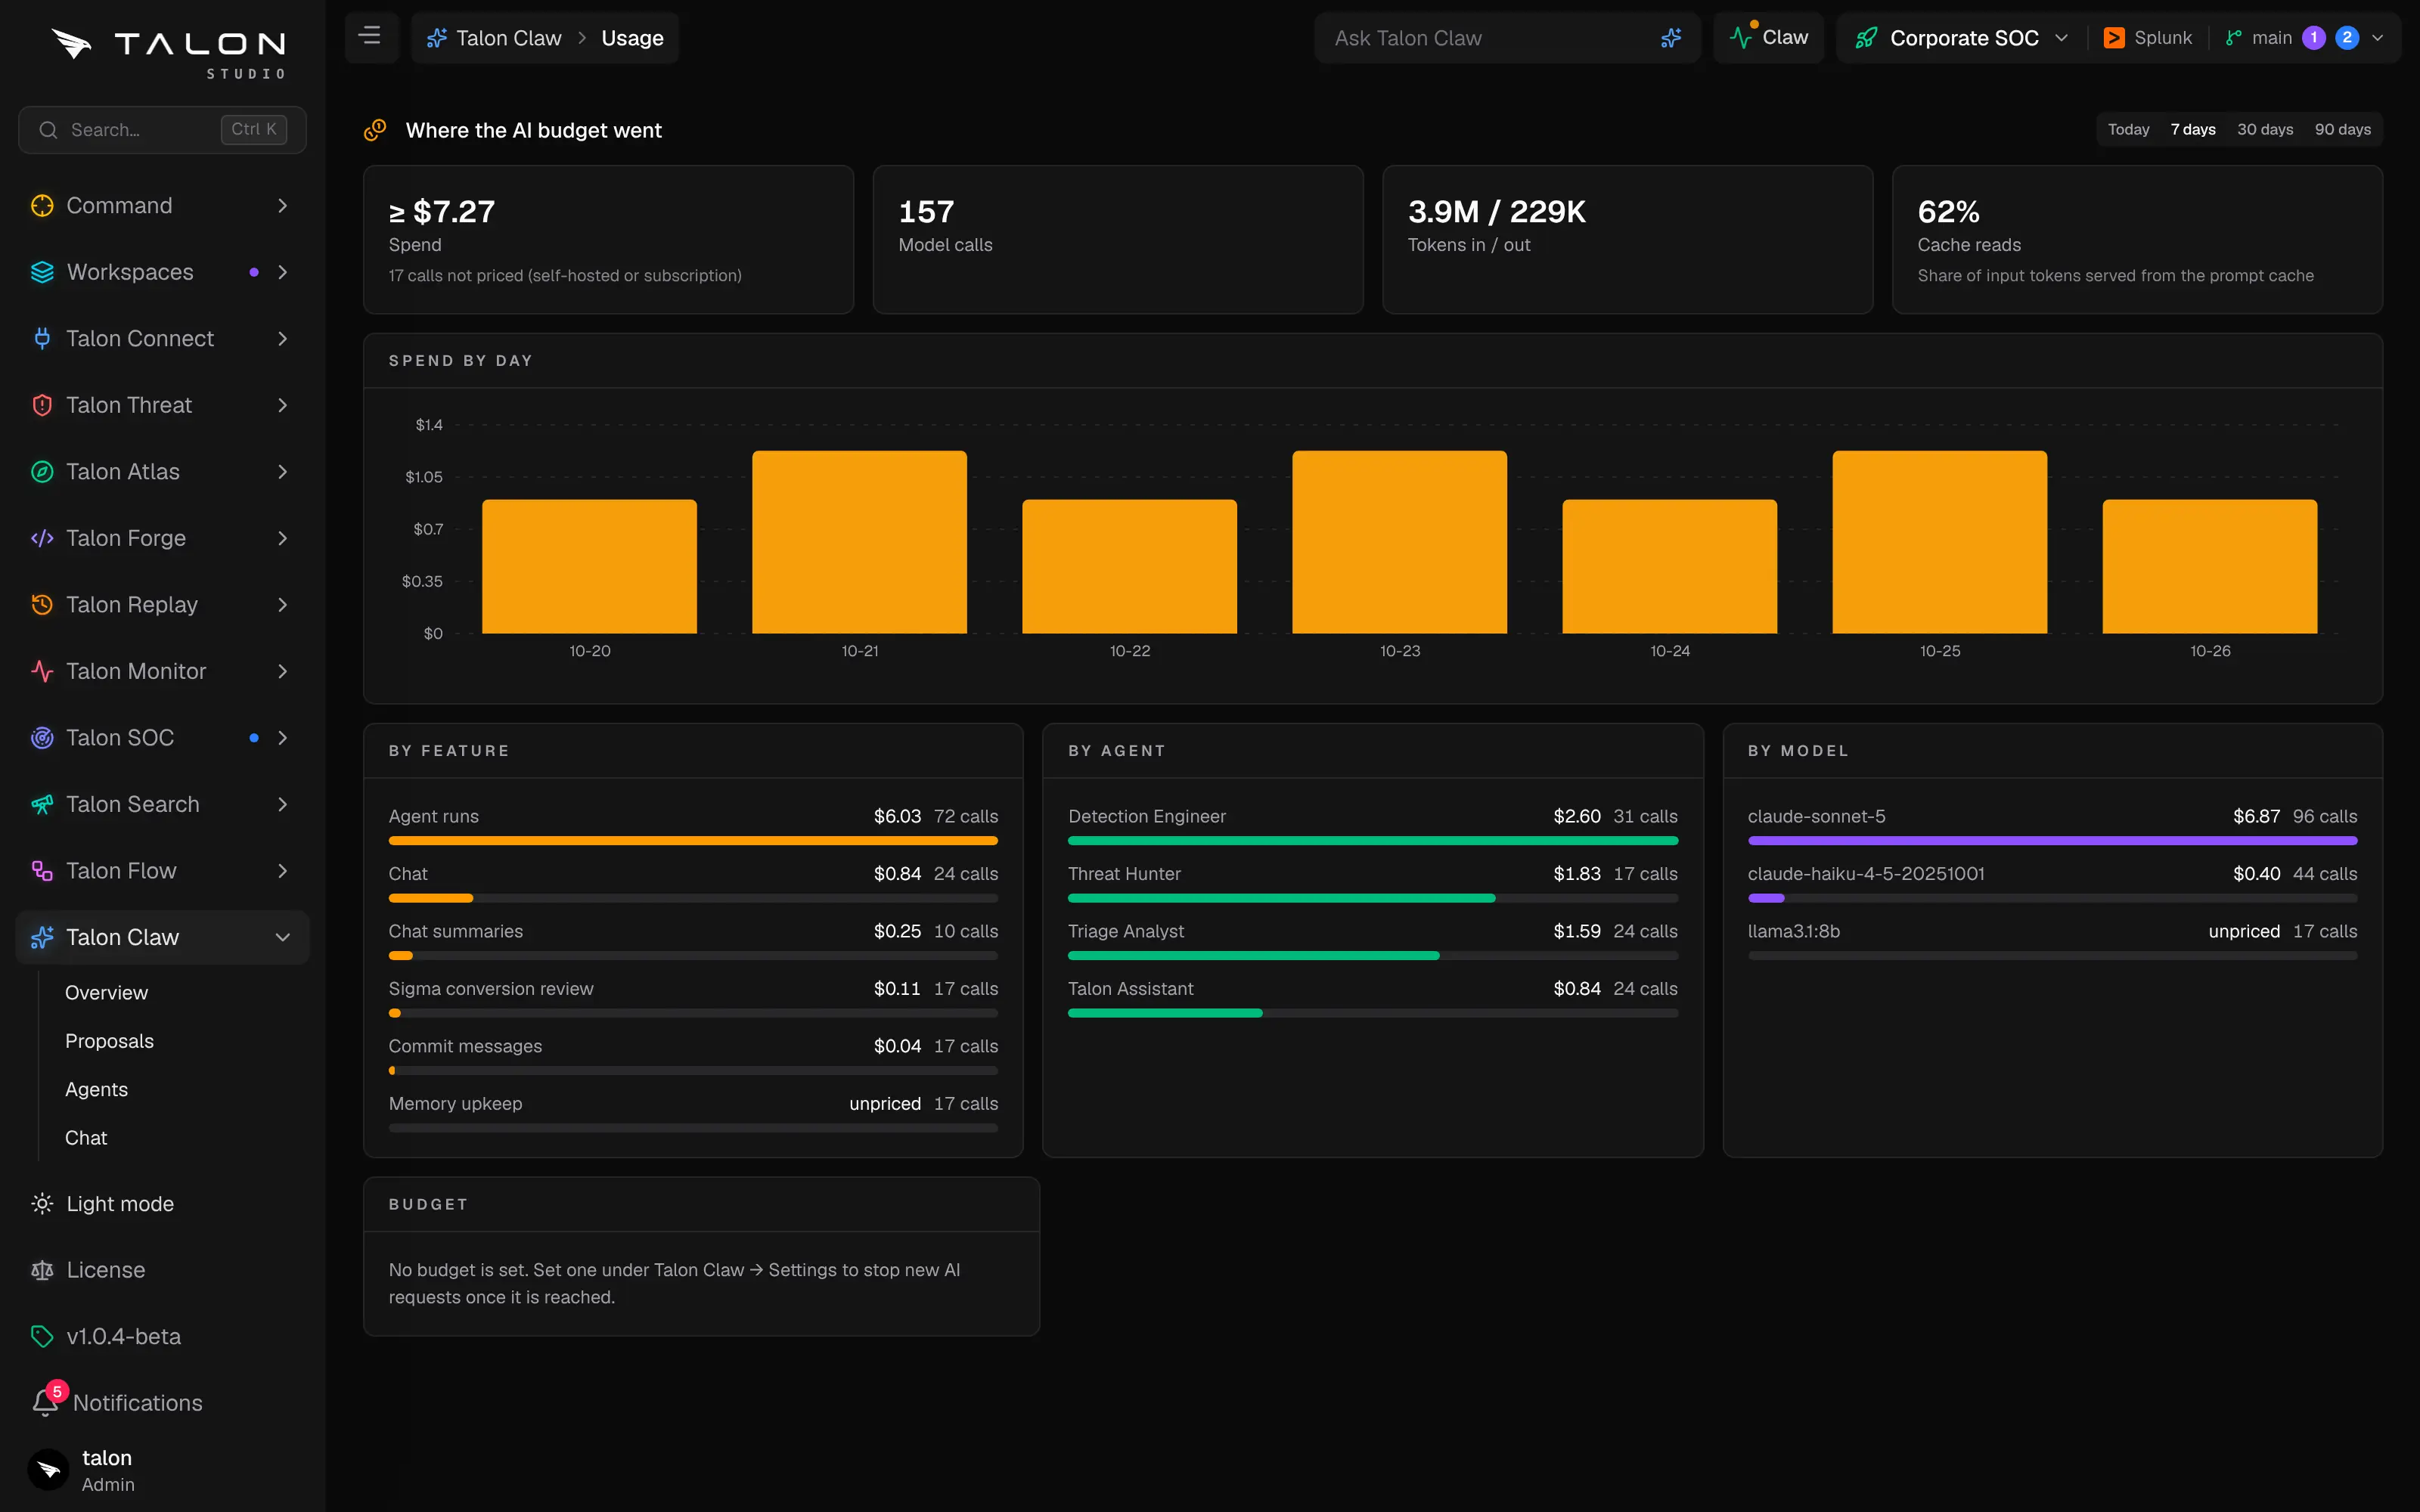Viewport: 2420px width, 1512px height.
Task: Click the Command sidebar icon
Action: [42, 206]
